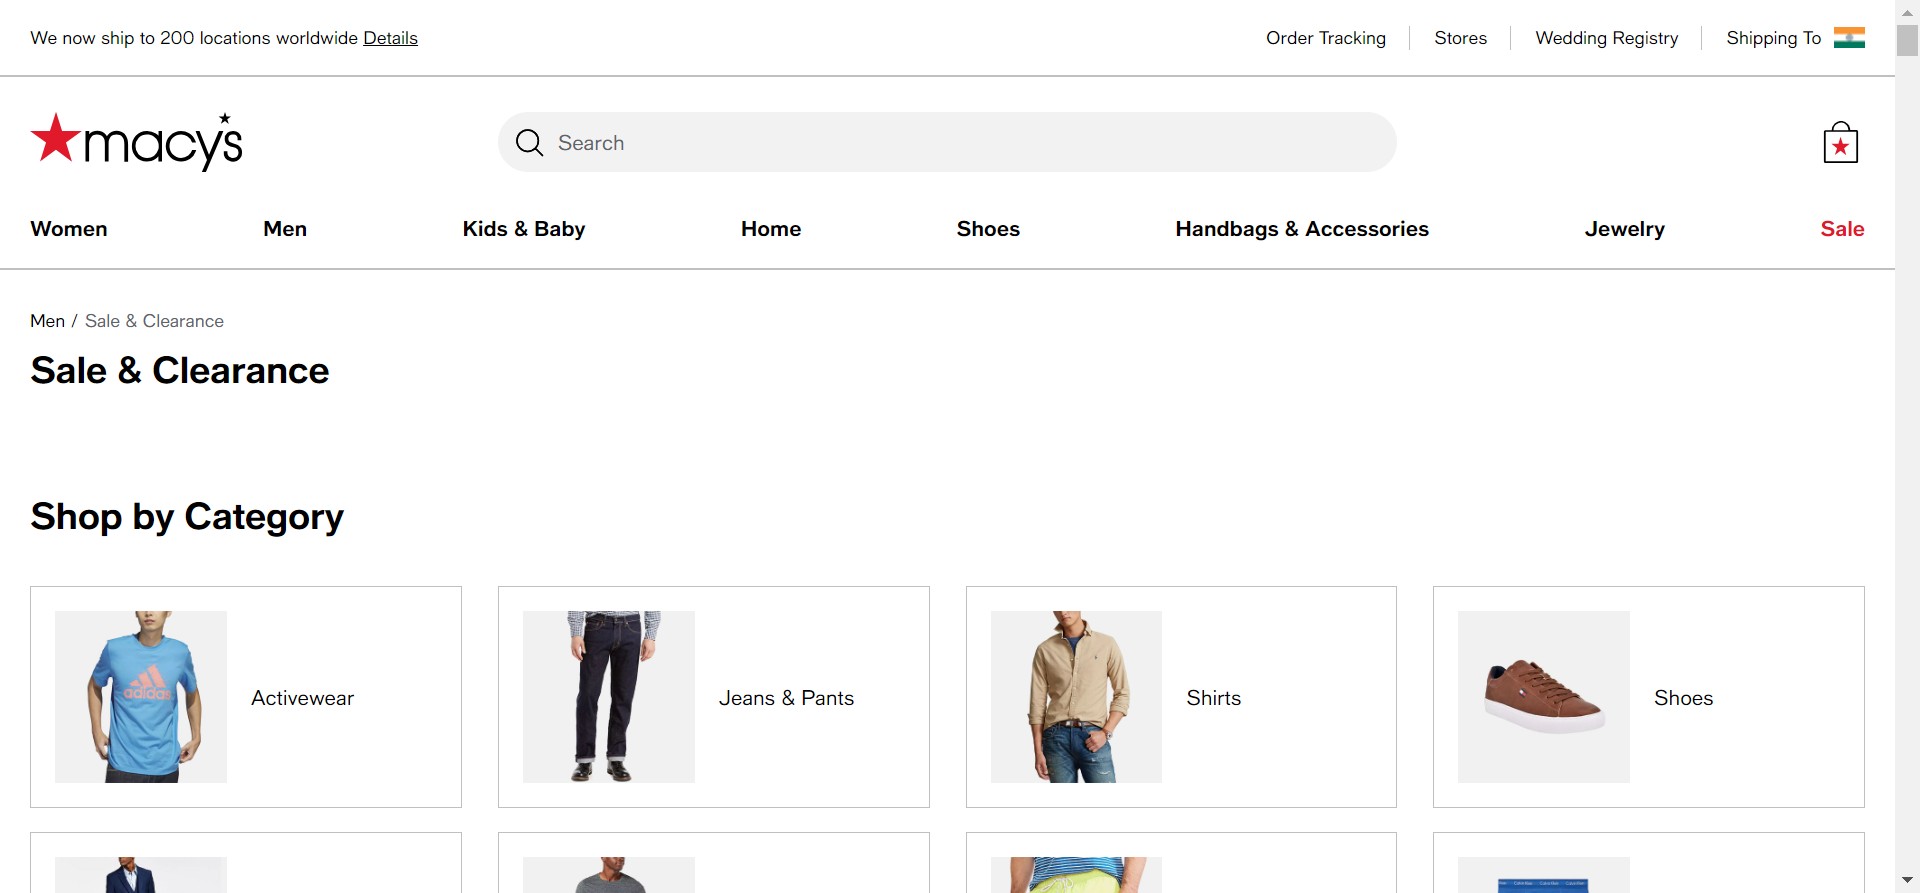Screen dimensions: 1920x893
Task: Open the Shirts category card
Action: [1180, 697]
